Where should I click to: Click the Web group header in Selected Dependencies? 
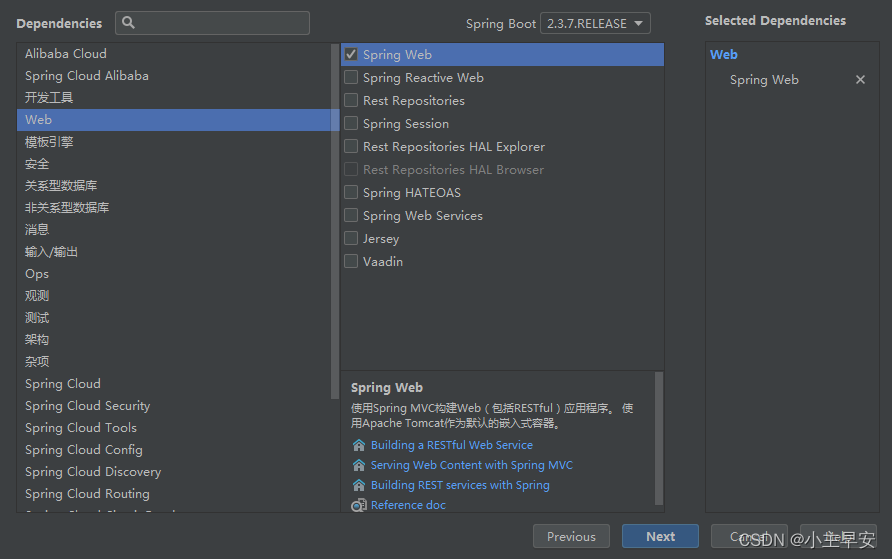(x=724, y=55)
